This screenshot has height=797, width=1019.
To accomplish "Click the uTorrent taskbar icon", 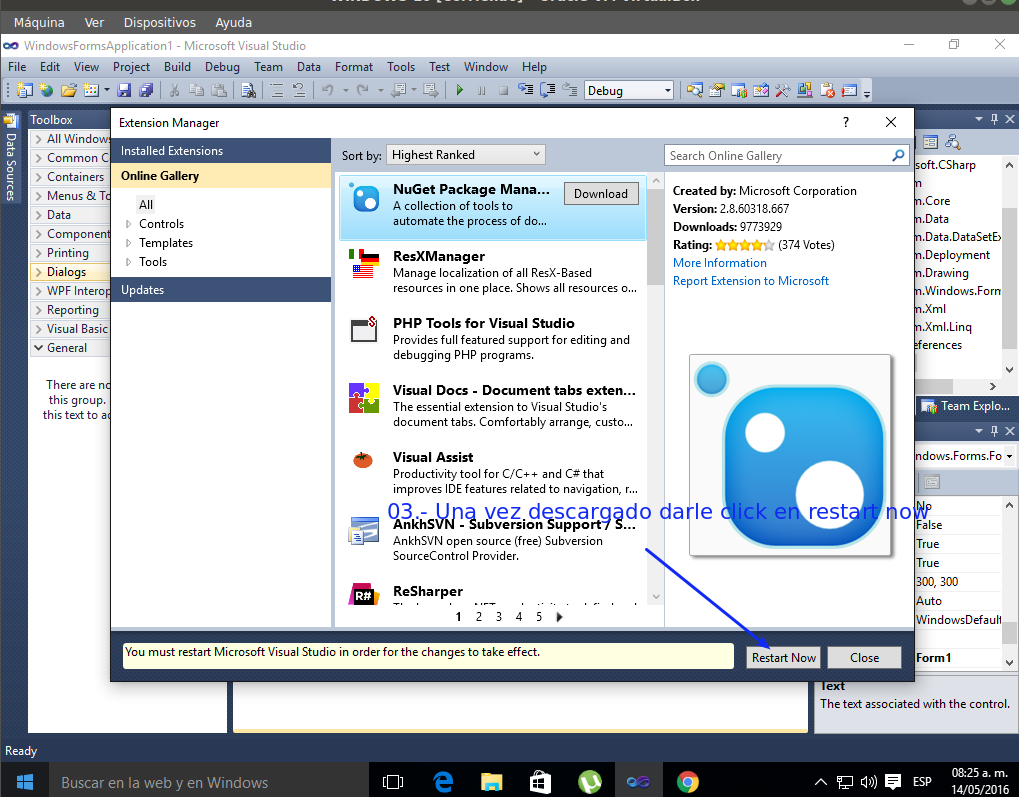I will coord(589,781).
